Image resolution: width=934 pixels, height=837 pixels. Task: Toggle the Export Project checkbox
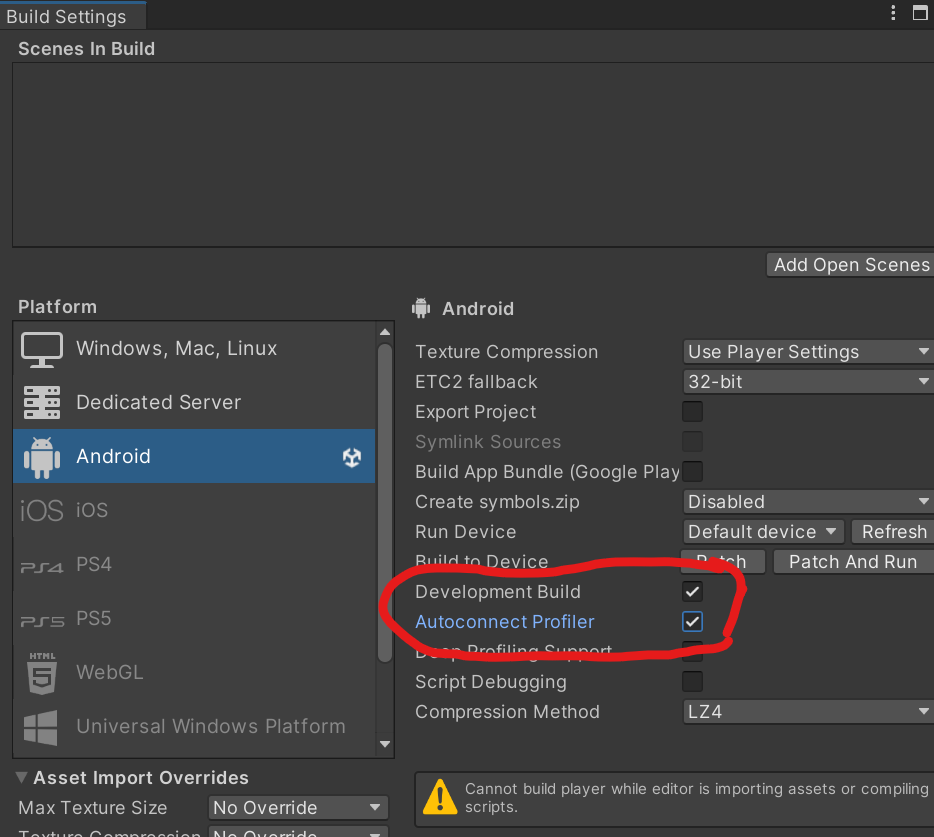[x=692, y=412]
